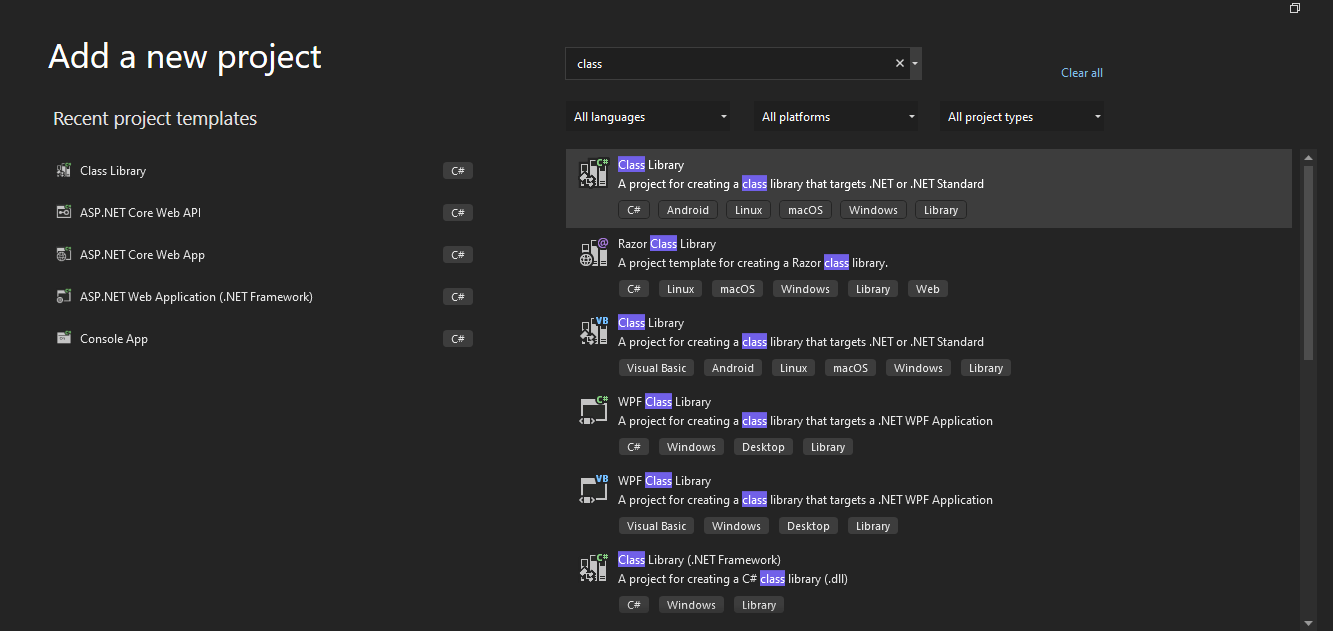Click the C# tag next to ASP.NET Core Web API
Viewport: 1333px width, 631px height.
pyautogui.click(x=458, y=213)
